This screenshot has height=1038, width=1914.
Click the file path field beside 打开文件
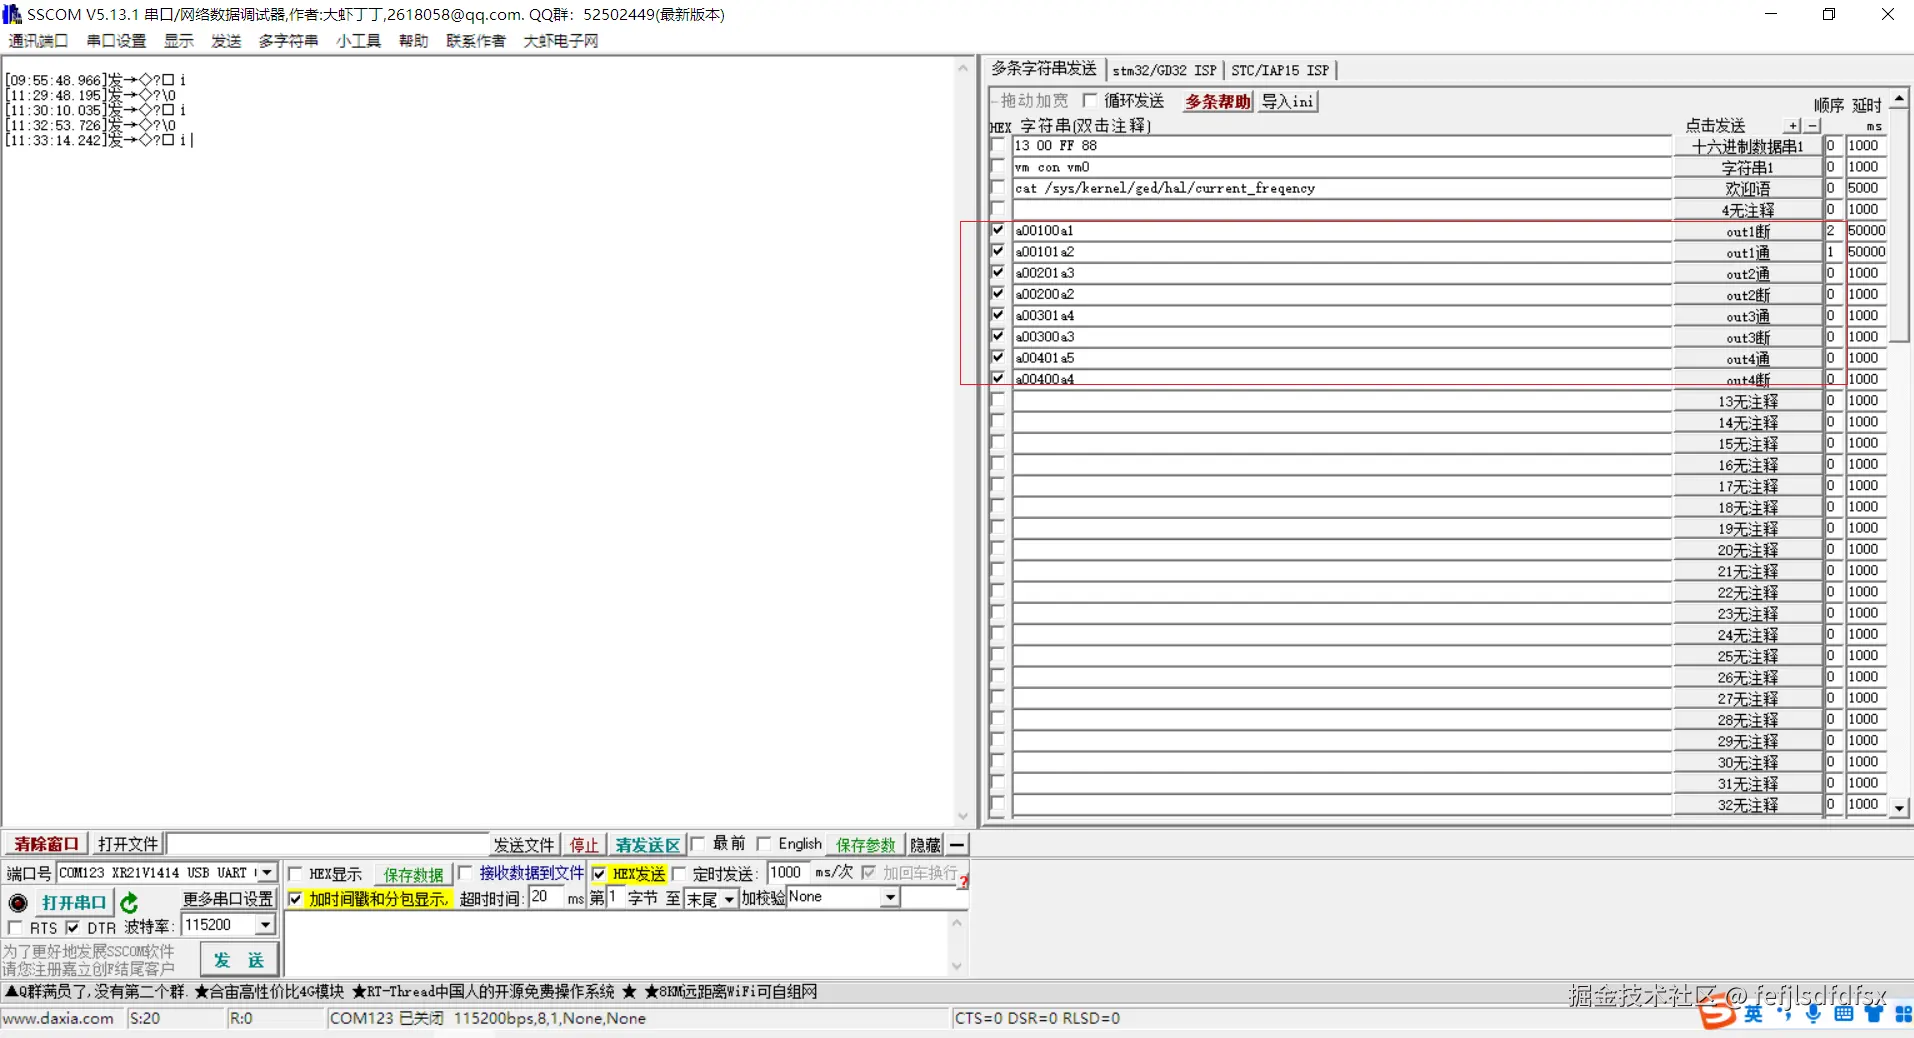click(328, 844)
